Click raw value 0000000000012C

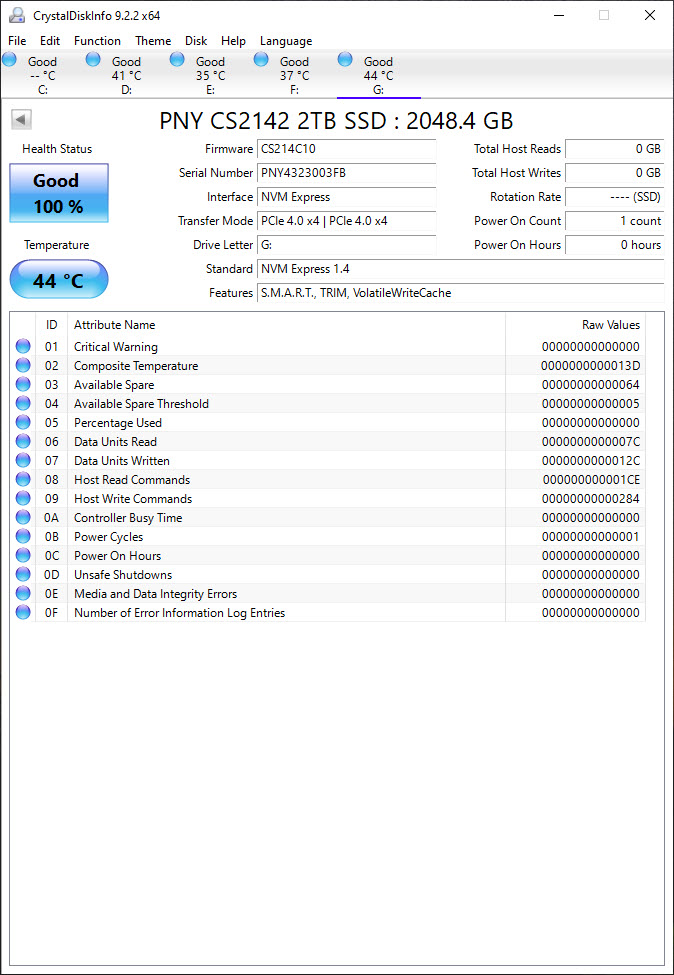[590, 461]
